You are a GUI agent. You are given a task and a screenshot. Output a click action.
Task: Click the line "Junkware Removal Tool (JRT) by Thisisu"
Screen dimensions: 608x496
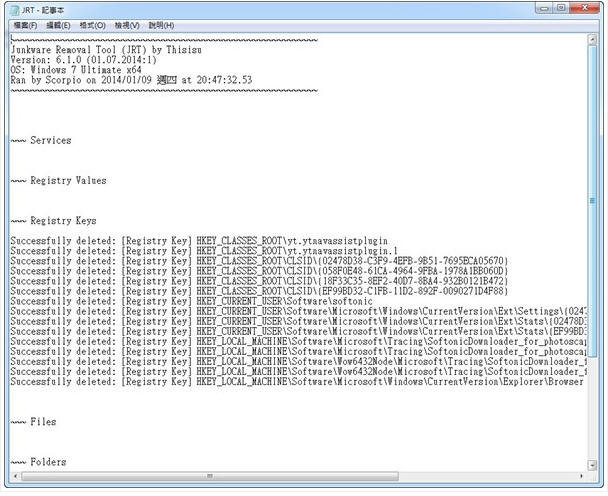pyautogui.click(x=106, y=50)
